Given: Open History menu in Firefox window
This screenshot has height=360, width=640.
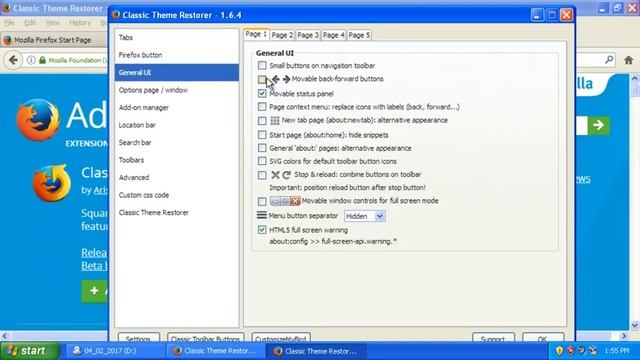Looking at the screenshot, I should coord(80,22).
